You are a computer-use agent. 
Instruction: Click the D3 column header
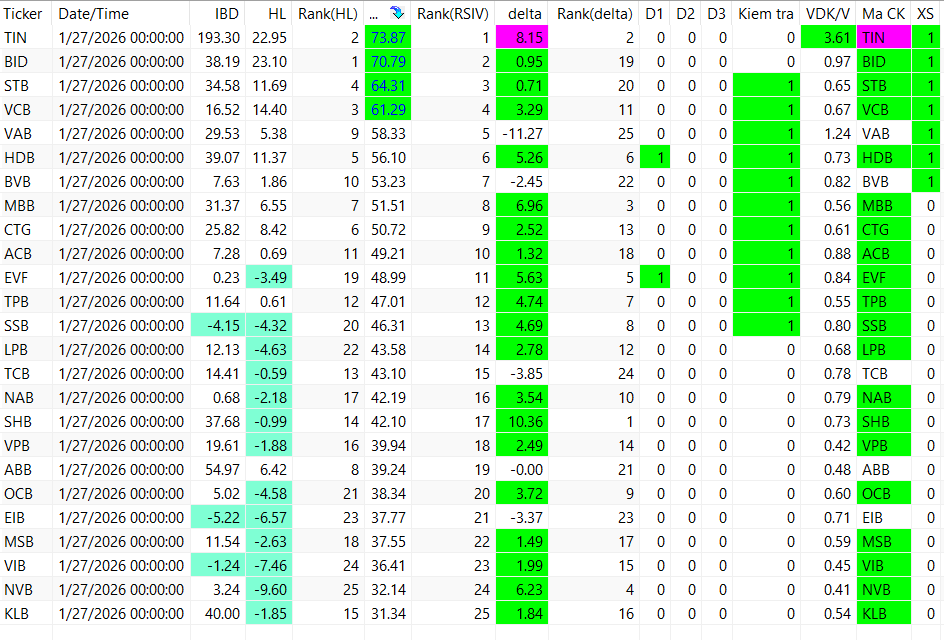716,13
